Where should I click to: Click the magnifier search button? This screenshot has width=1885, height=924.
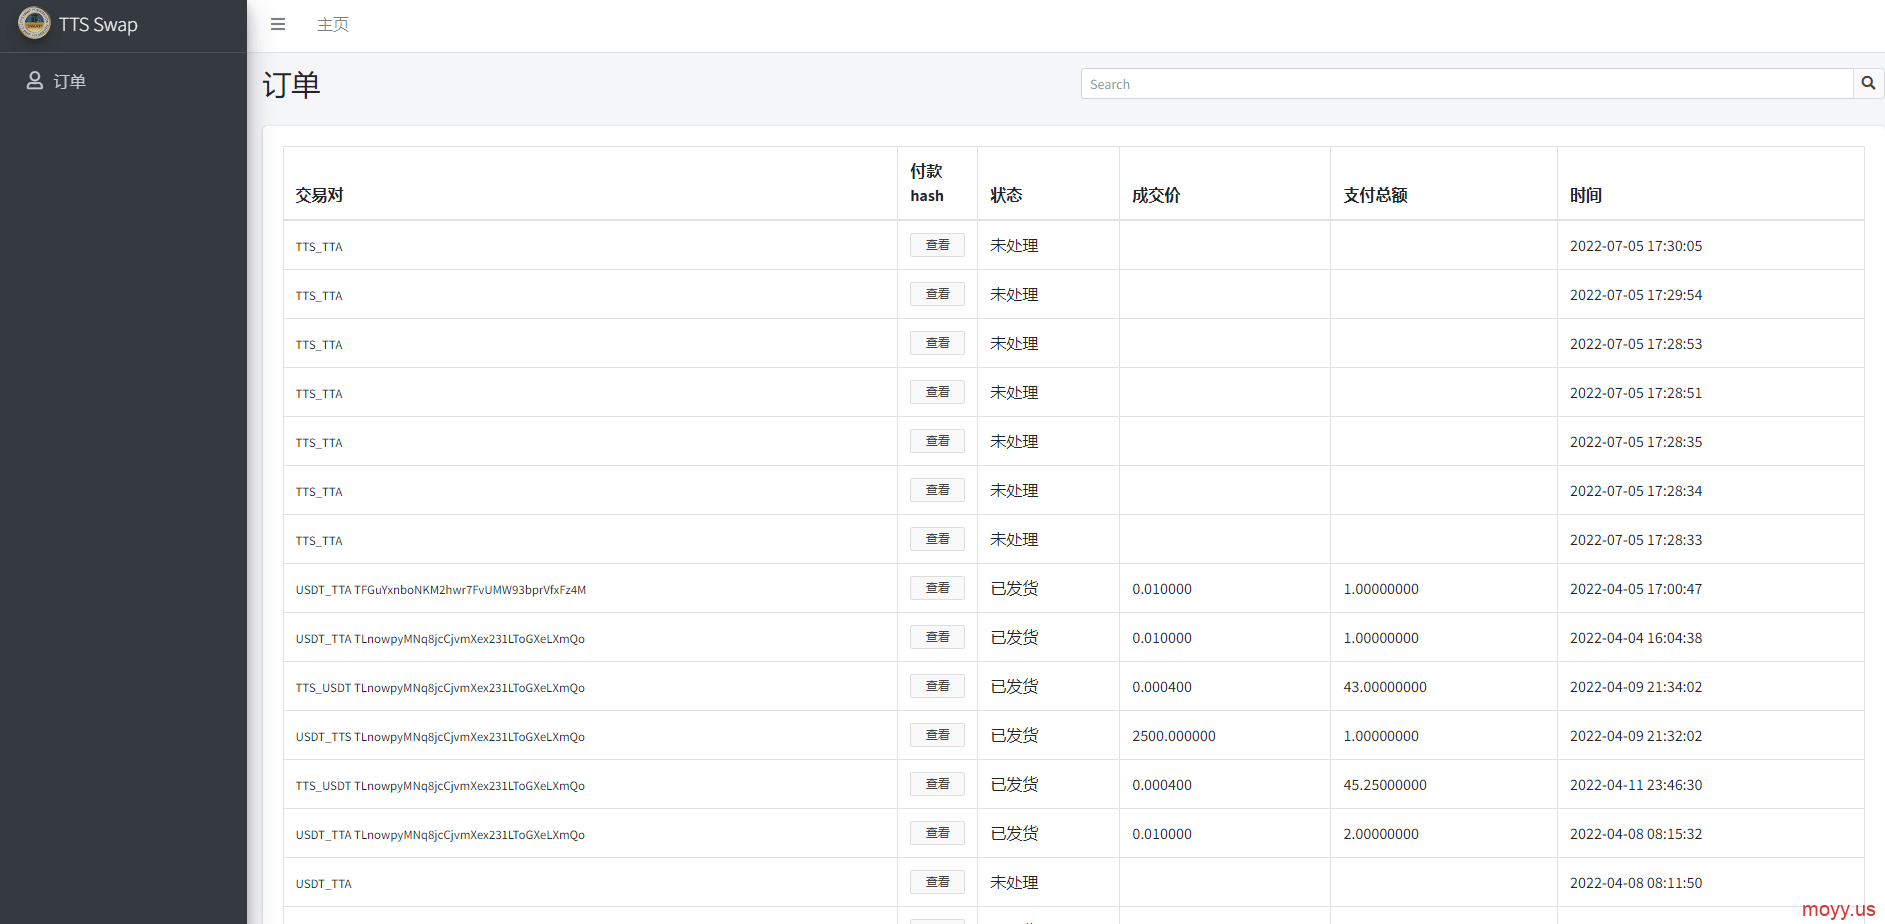pos(1867,84)
